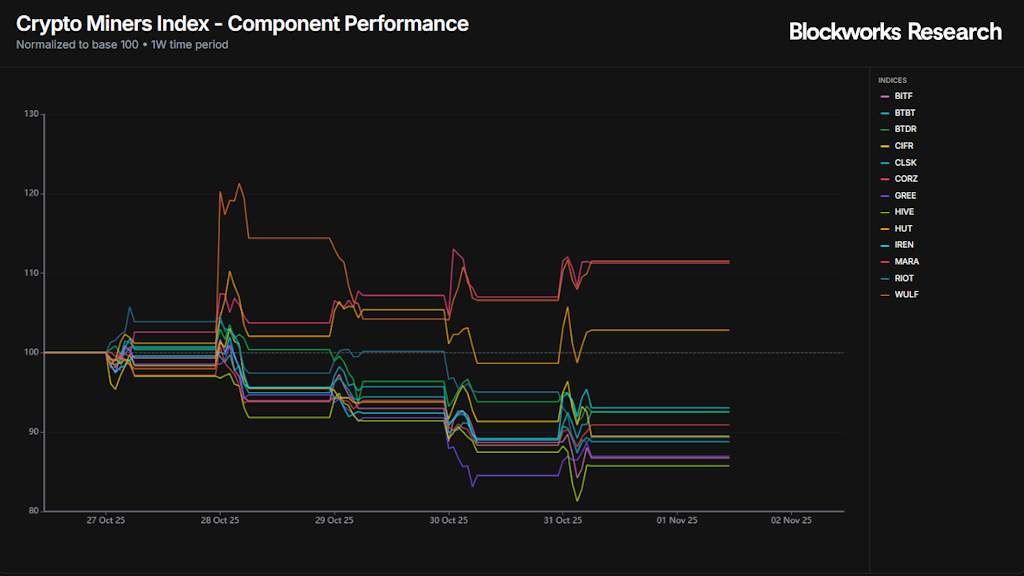Click the WULF legend marker
Viewport: 1024px width, 576px height.
(x=885, y=295)
